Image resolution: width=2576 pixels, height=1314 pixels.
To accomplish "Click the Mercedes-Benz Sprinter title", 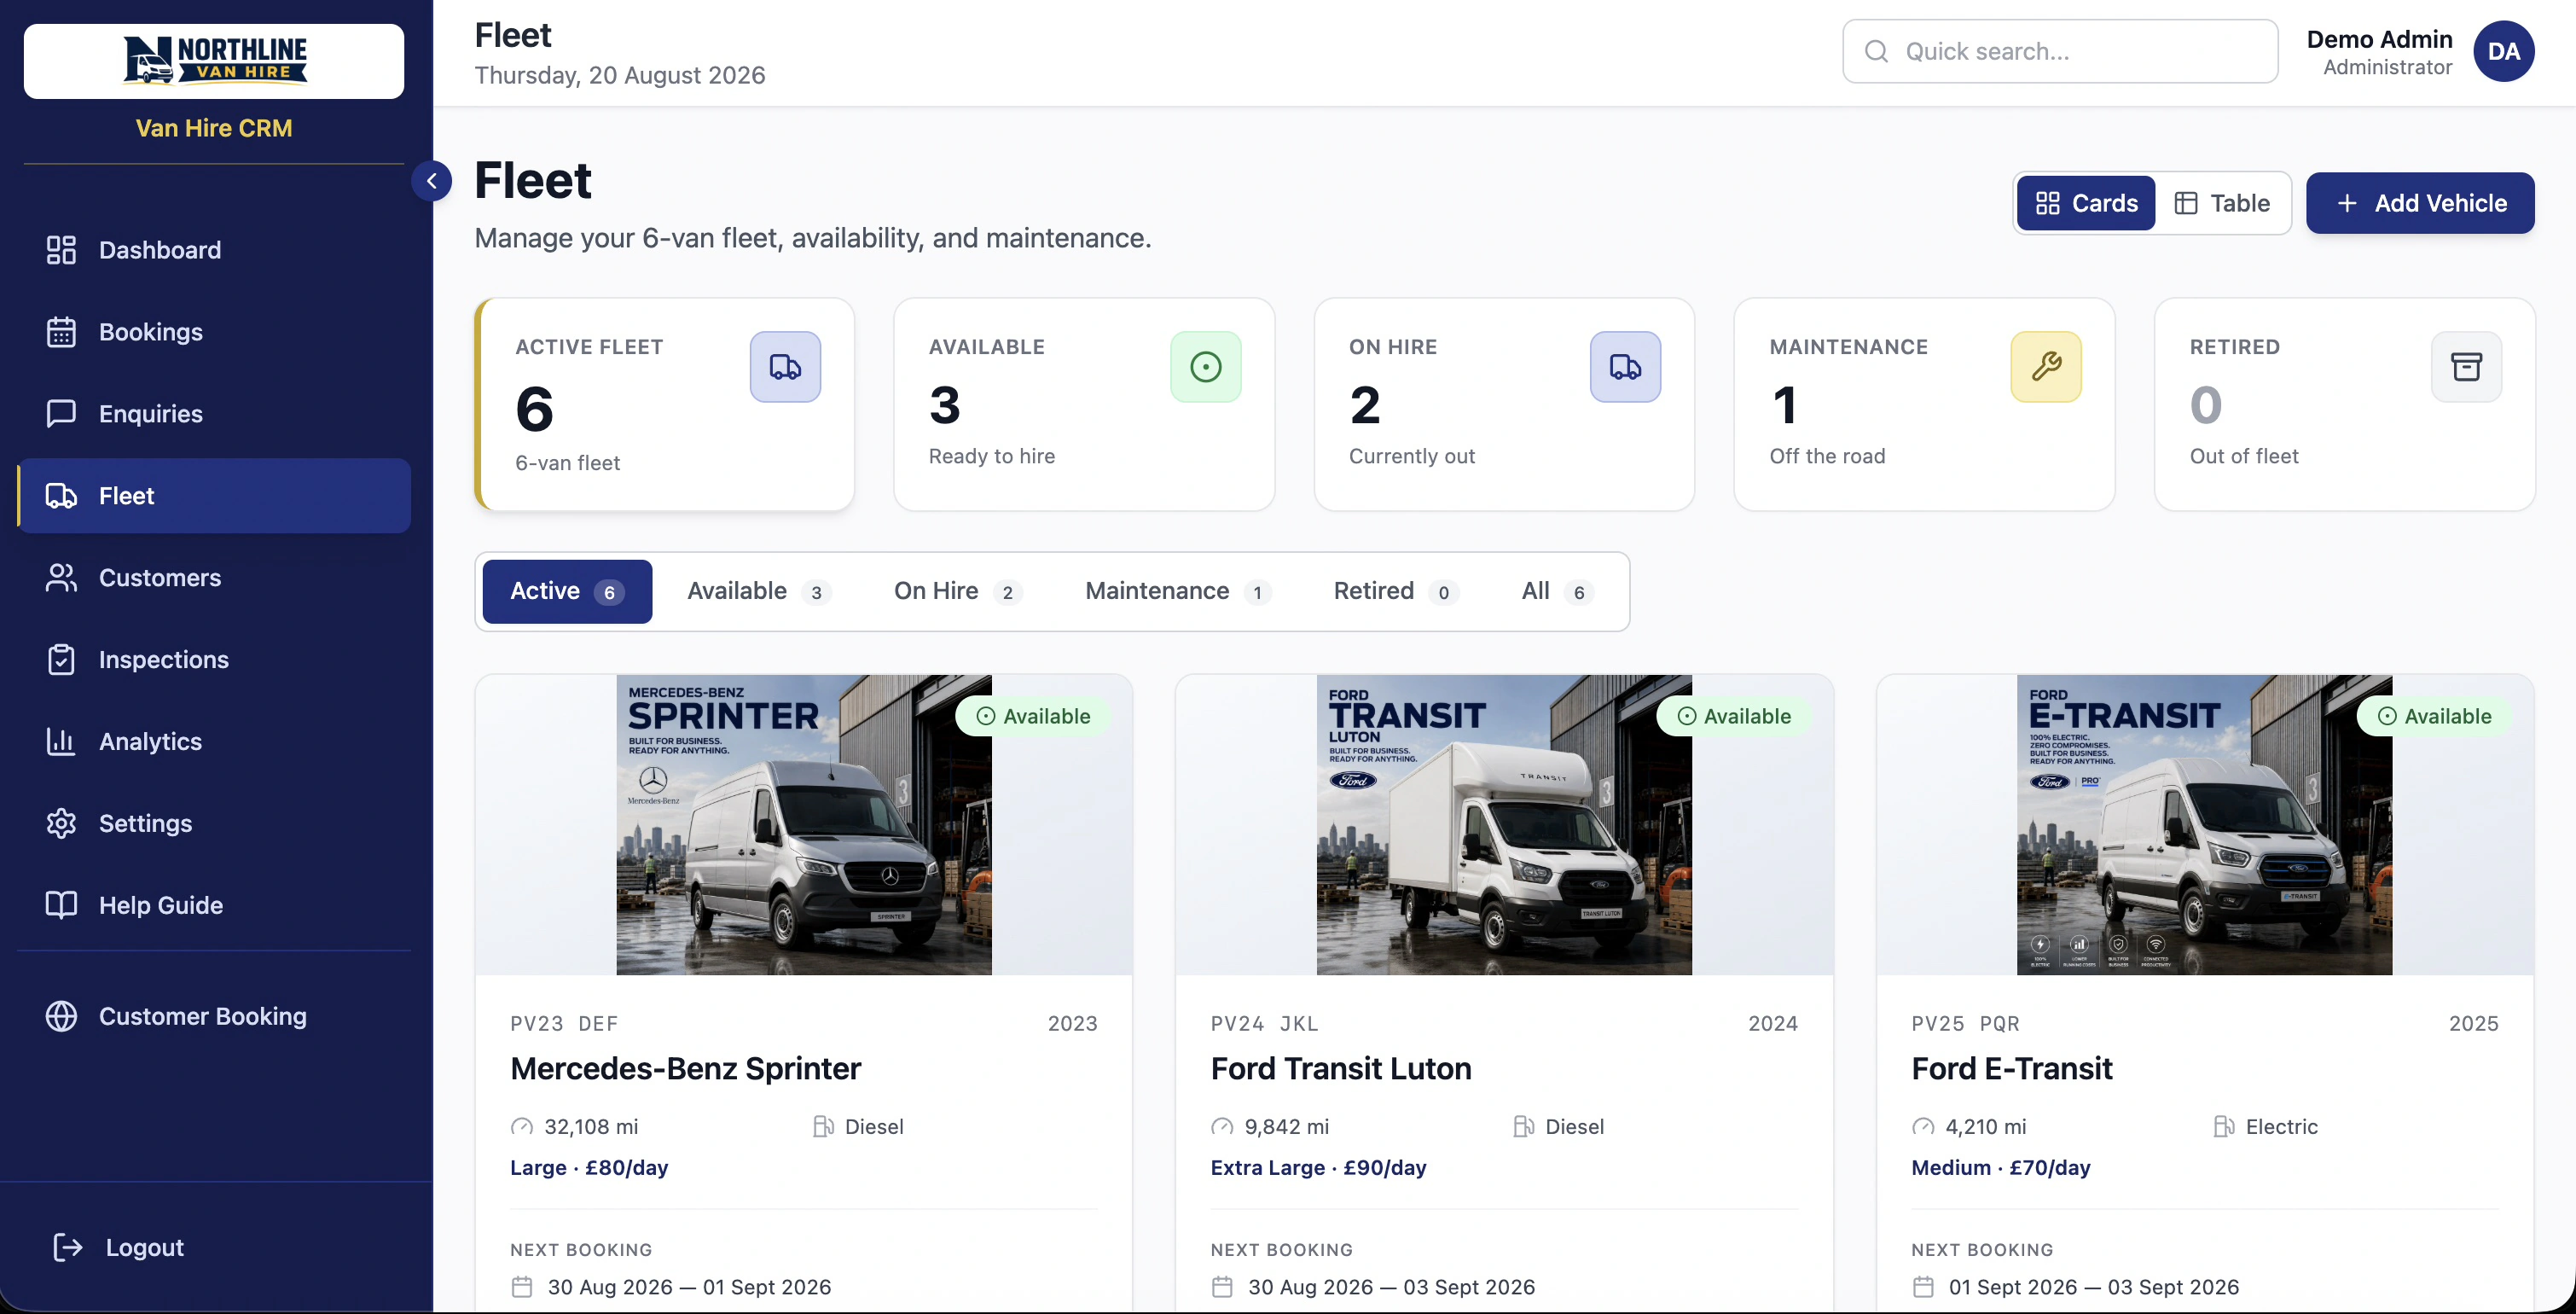I will (685, 1069).
